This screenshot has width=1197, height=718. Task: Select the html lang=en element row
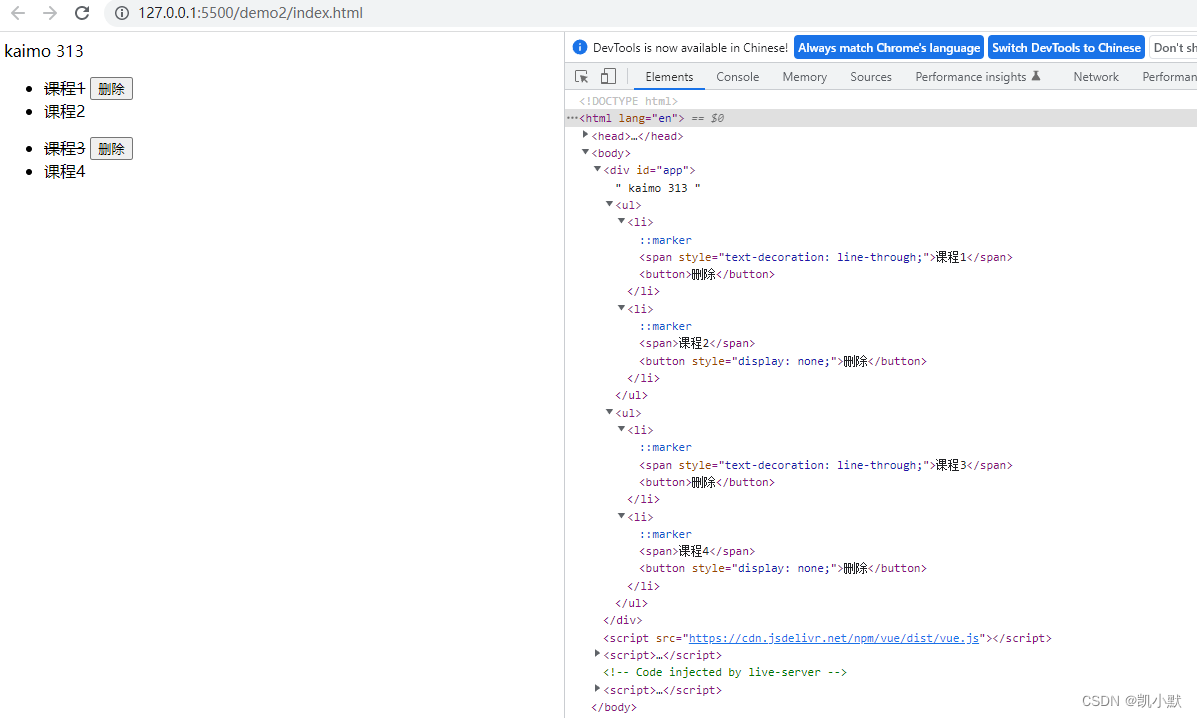click(881, 118)
